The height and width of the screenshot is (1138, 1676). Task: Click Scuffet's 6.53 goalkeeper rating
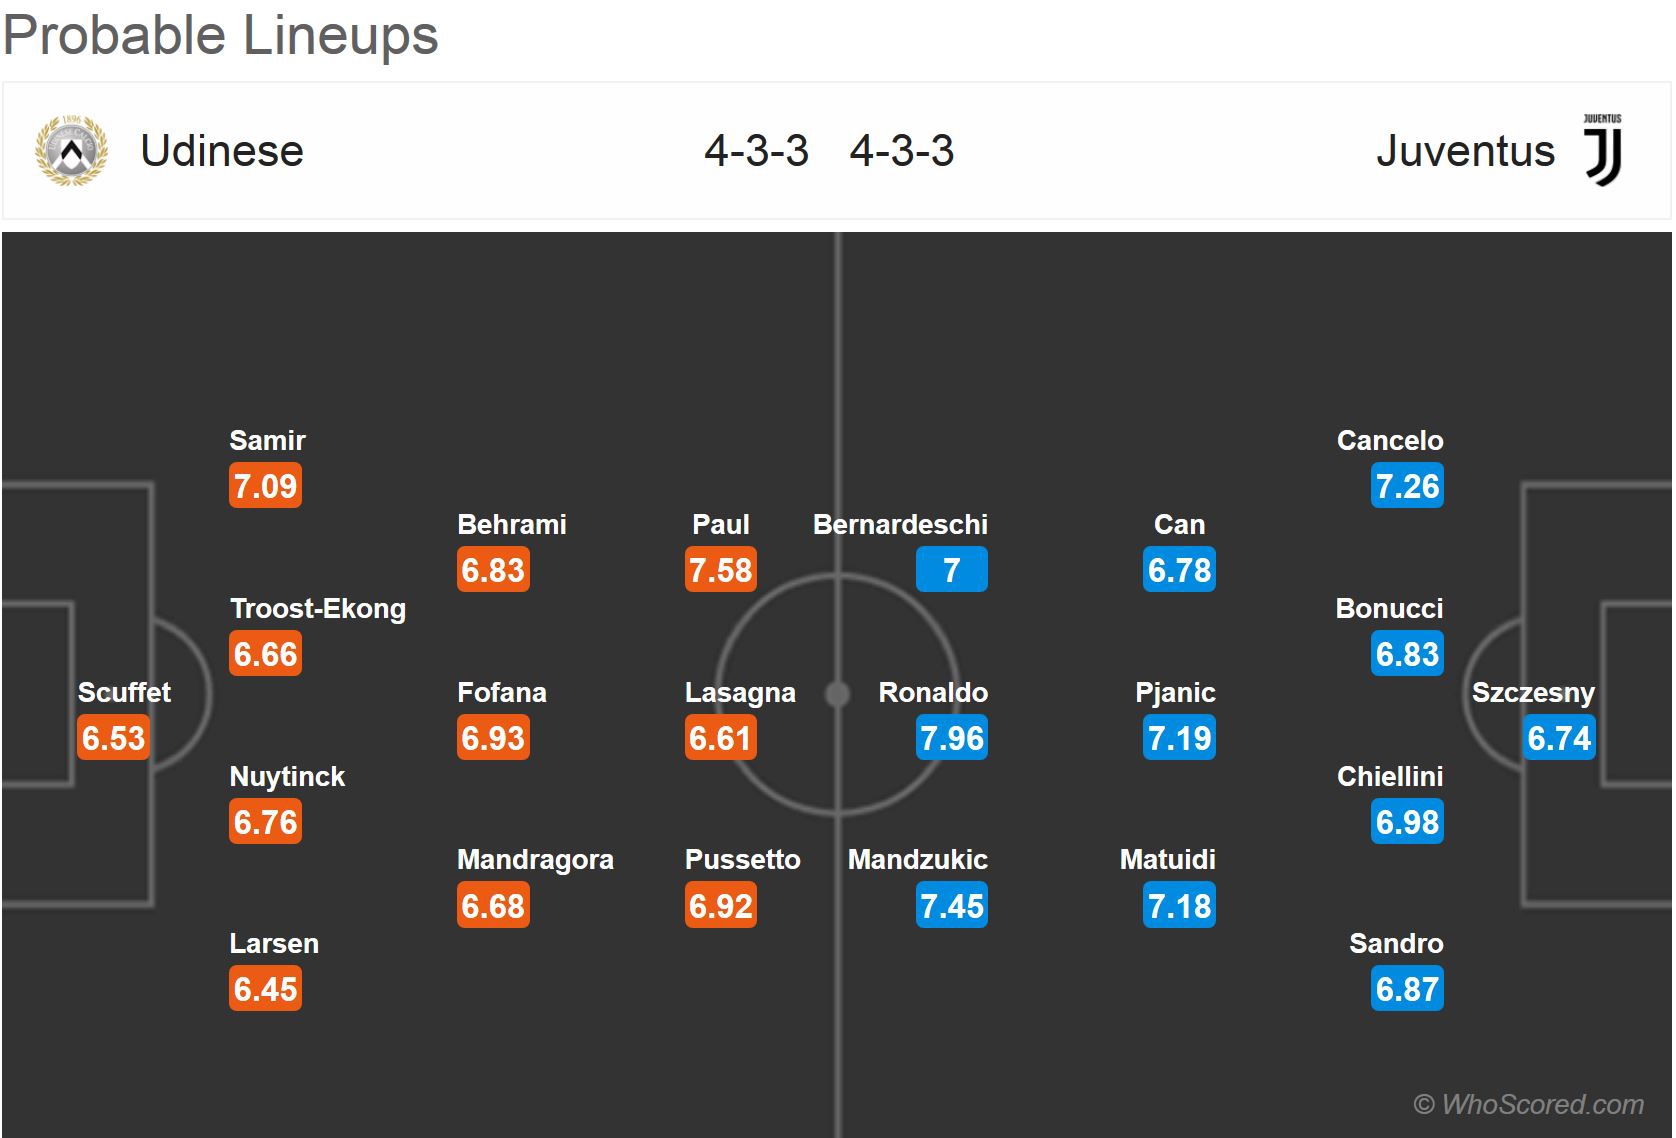tap(113, 738)
